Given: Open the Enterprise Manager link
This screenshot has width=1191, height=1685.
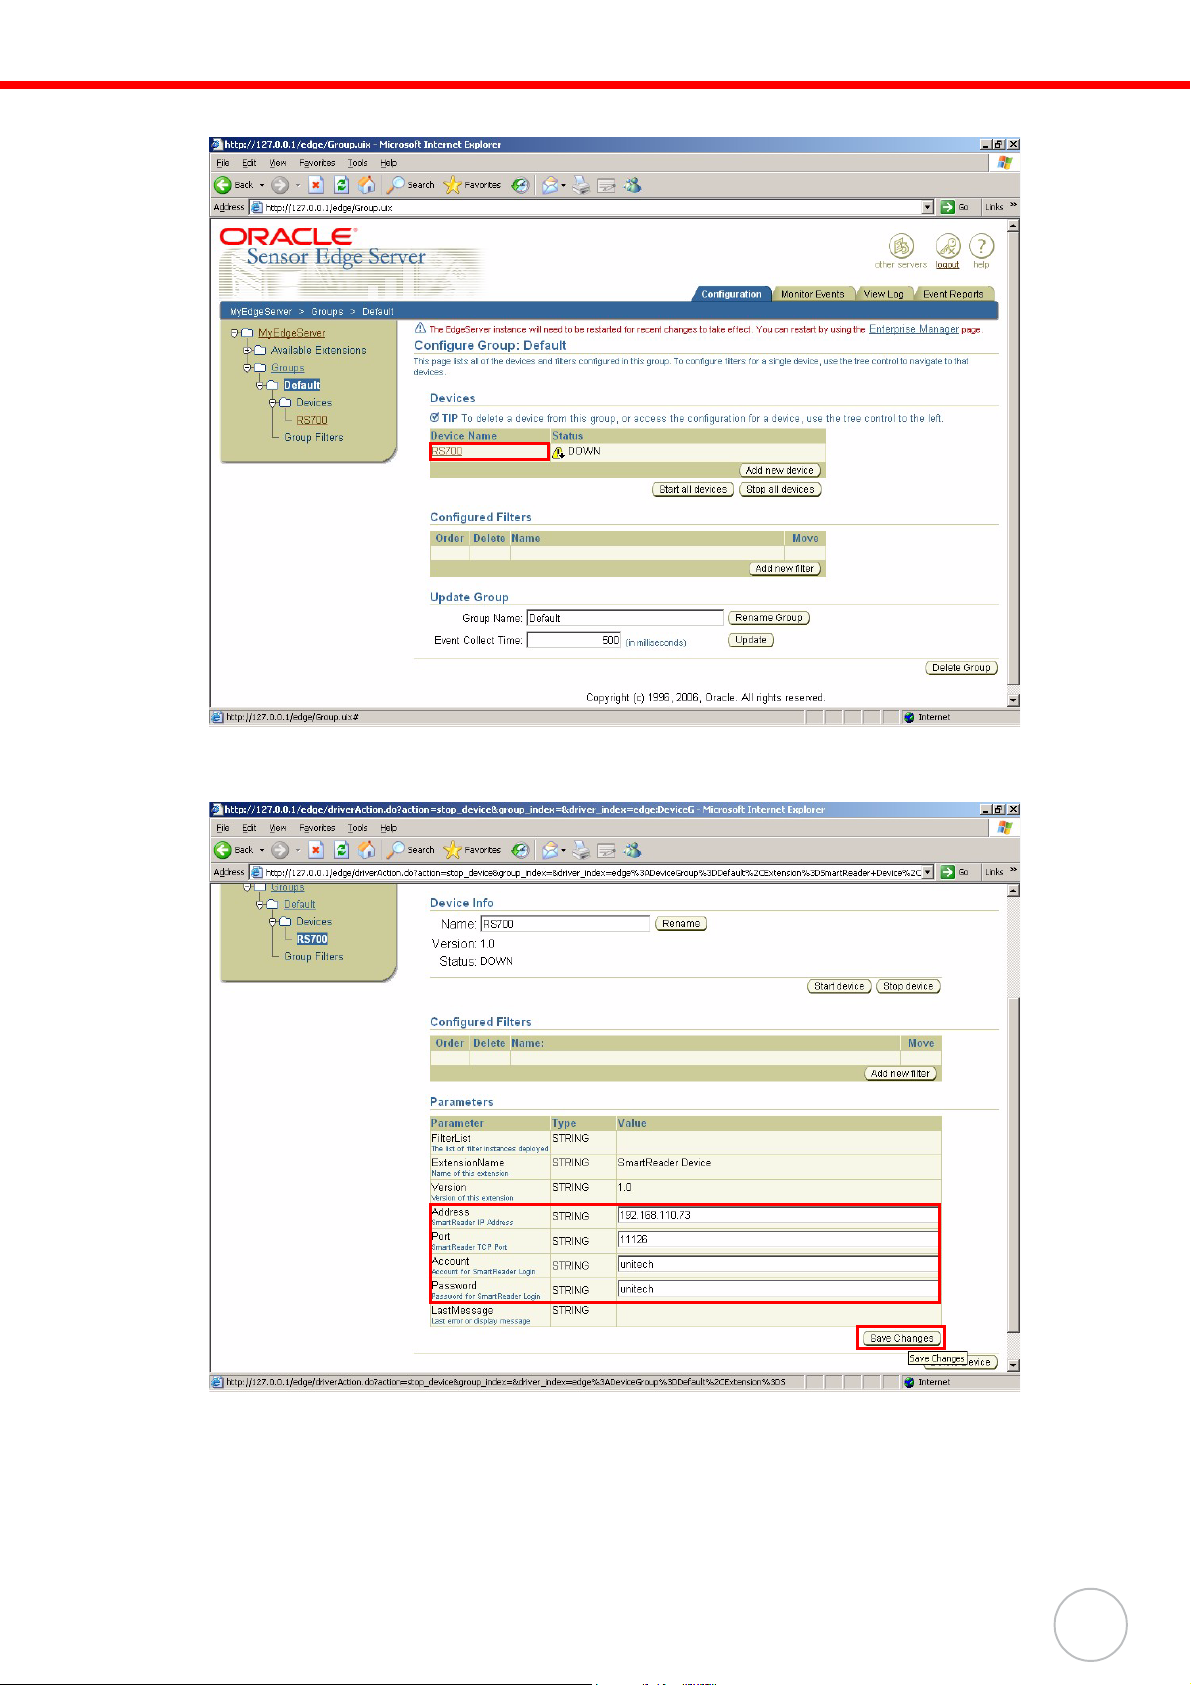Looking at the screenshot, I should [914, 329].
